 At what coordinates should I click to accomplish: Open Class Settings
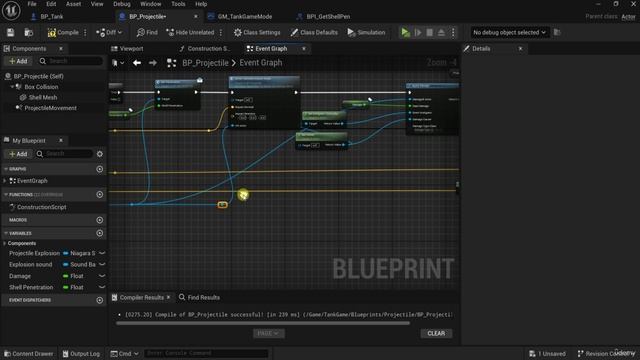pyautogui.click(x=257, y=33)
